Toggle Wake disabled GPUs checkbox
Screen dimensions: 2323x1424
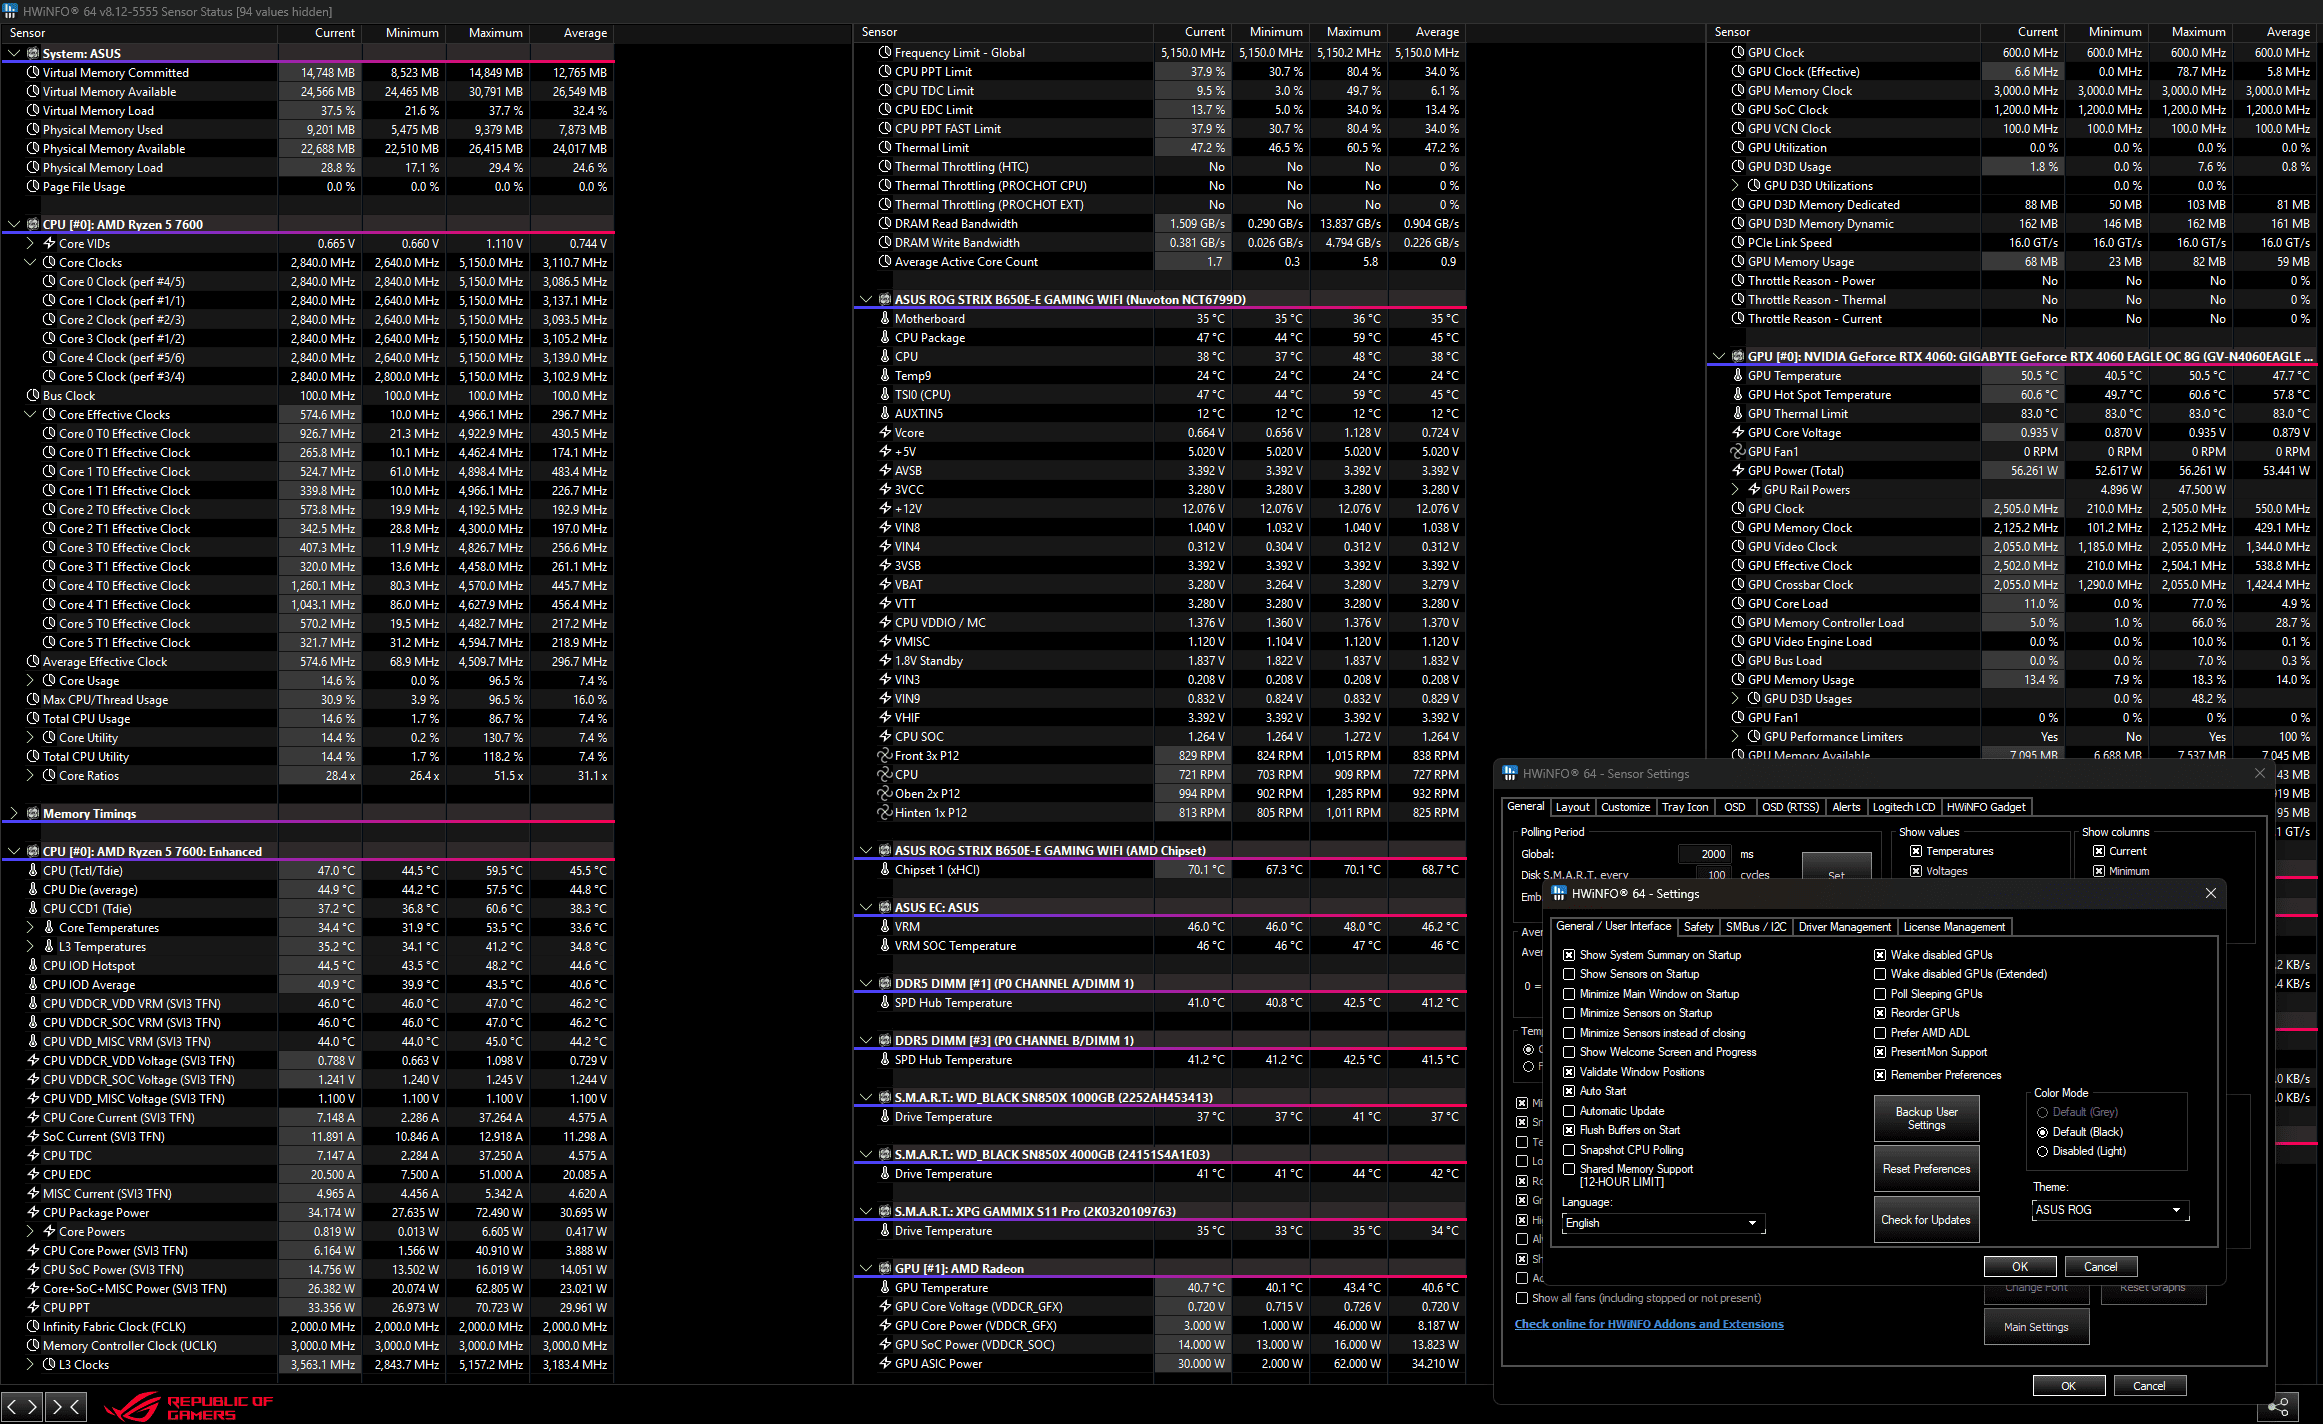tap(1880, 955)
